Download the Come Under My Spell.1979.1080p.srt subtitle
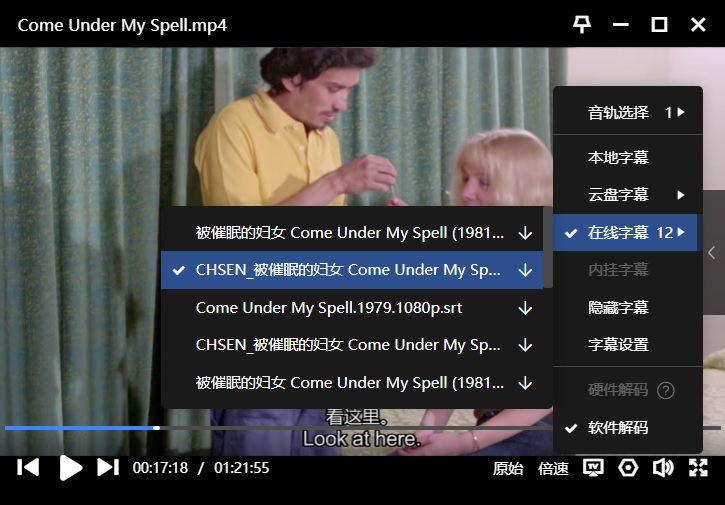The width and height of the screenshot is (725, 505). pyautogui.click(x=525, y=308)
